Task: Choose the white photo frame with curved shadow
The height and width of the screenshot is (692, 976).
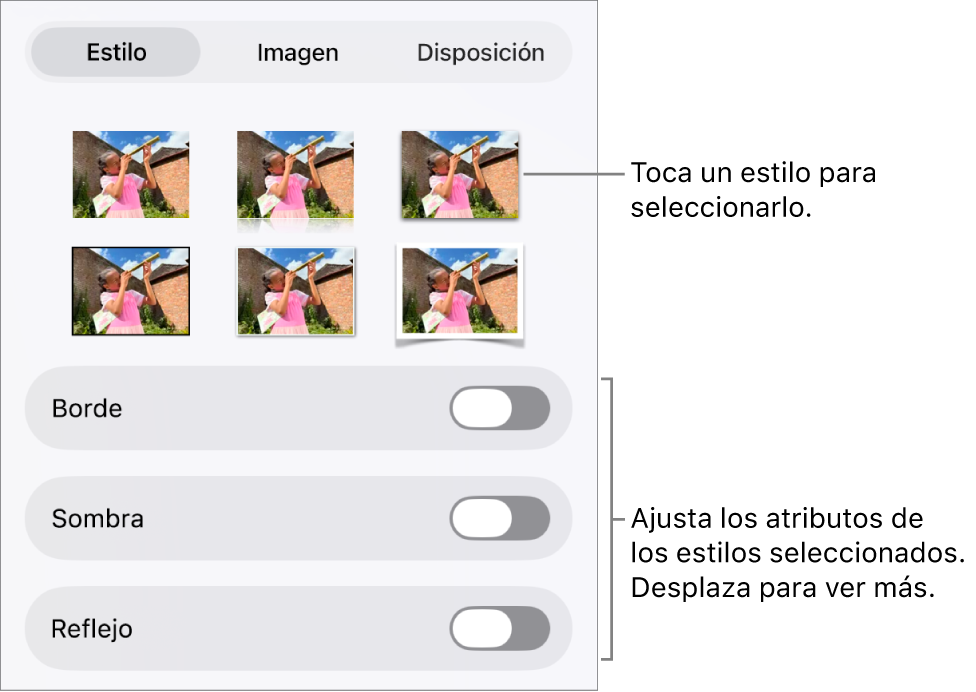Action: pyautogui.click(x=460, y=294)
